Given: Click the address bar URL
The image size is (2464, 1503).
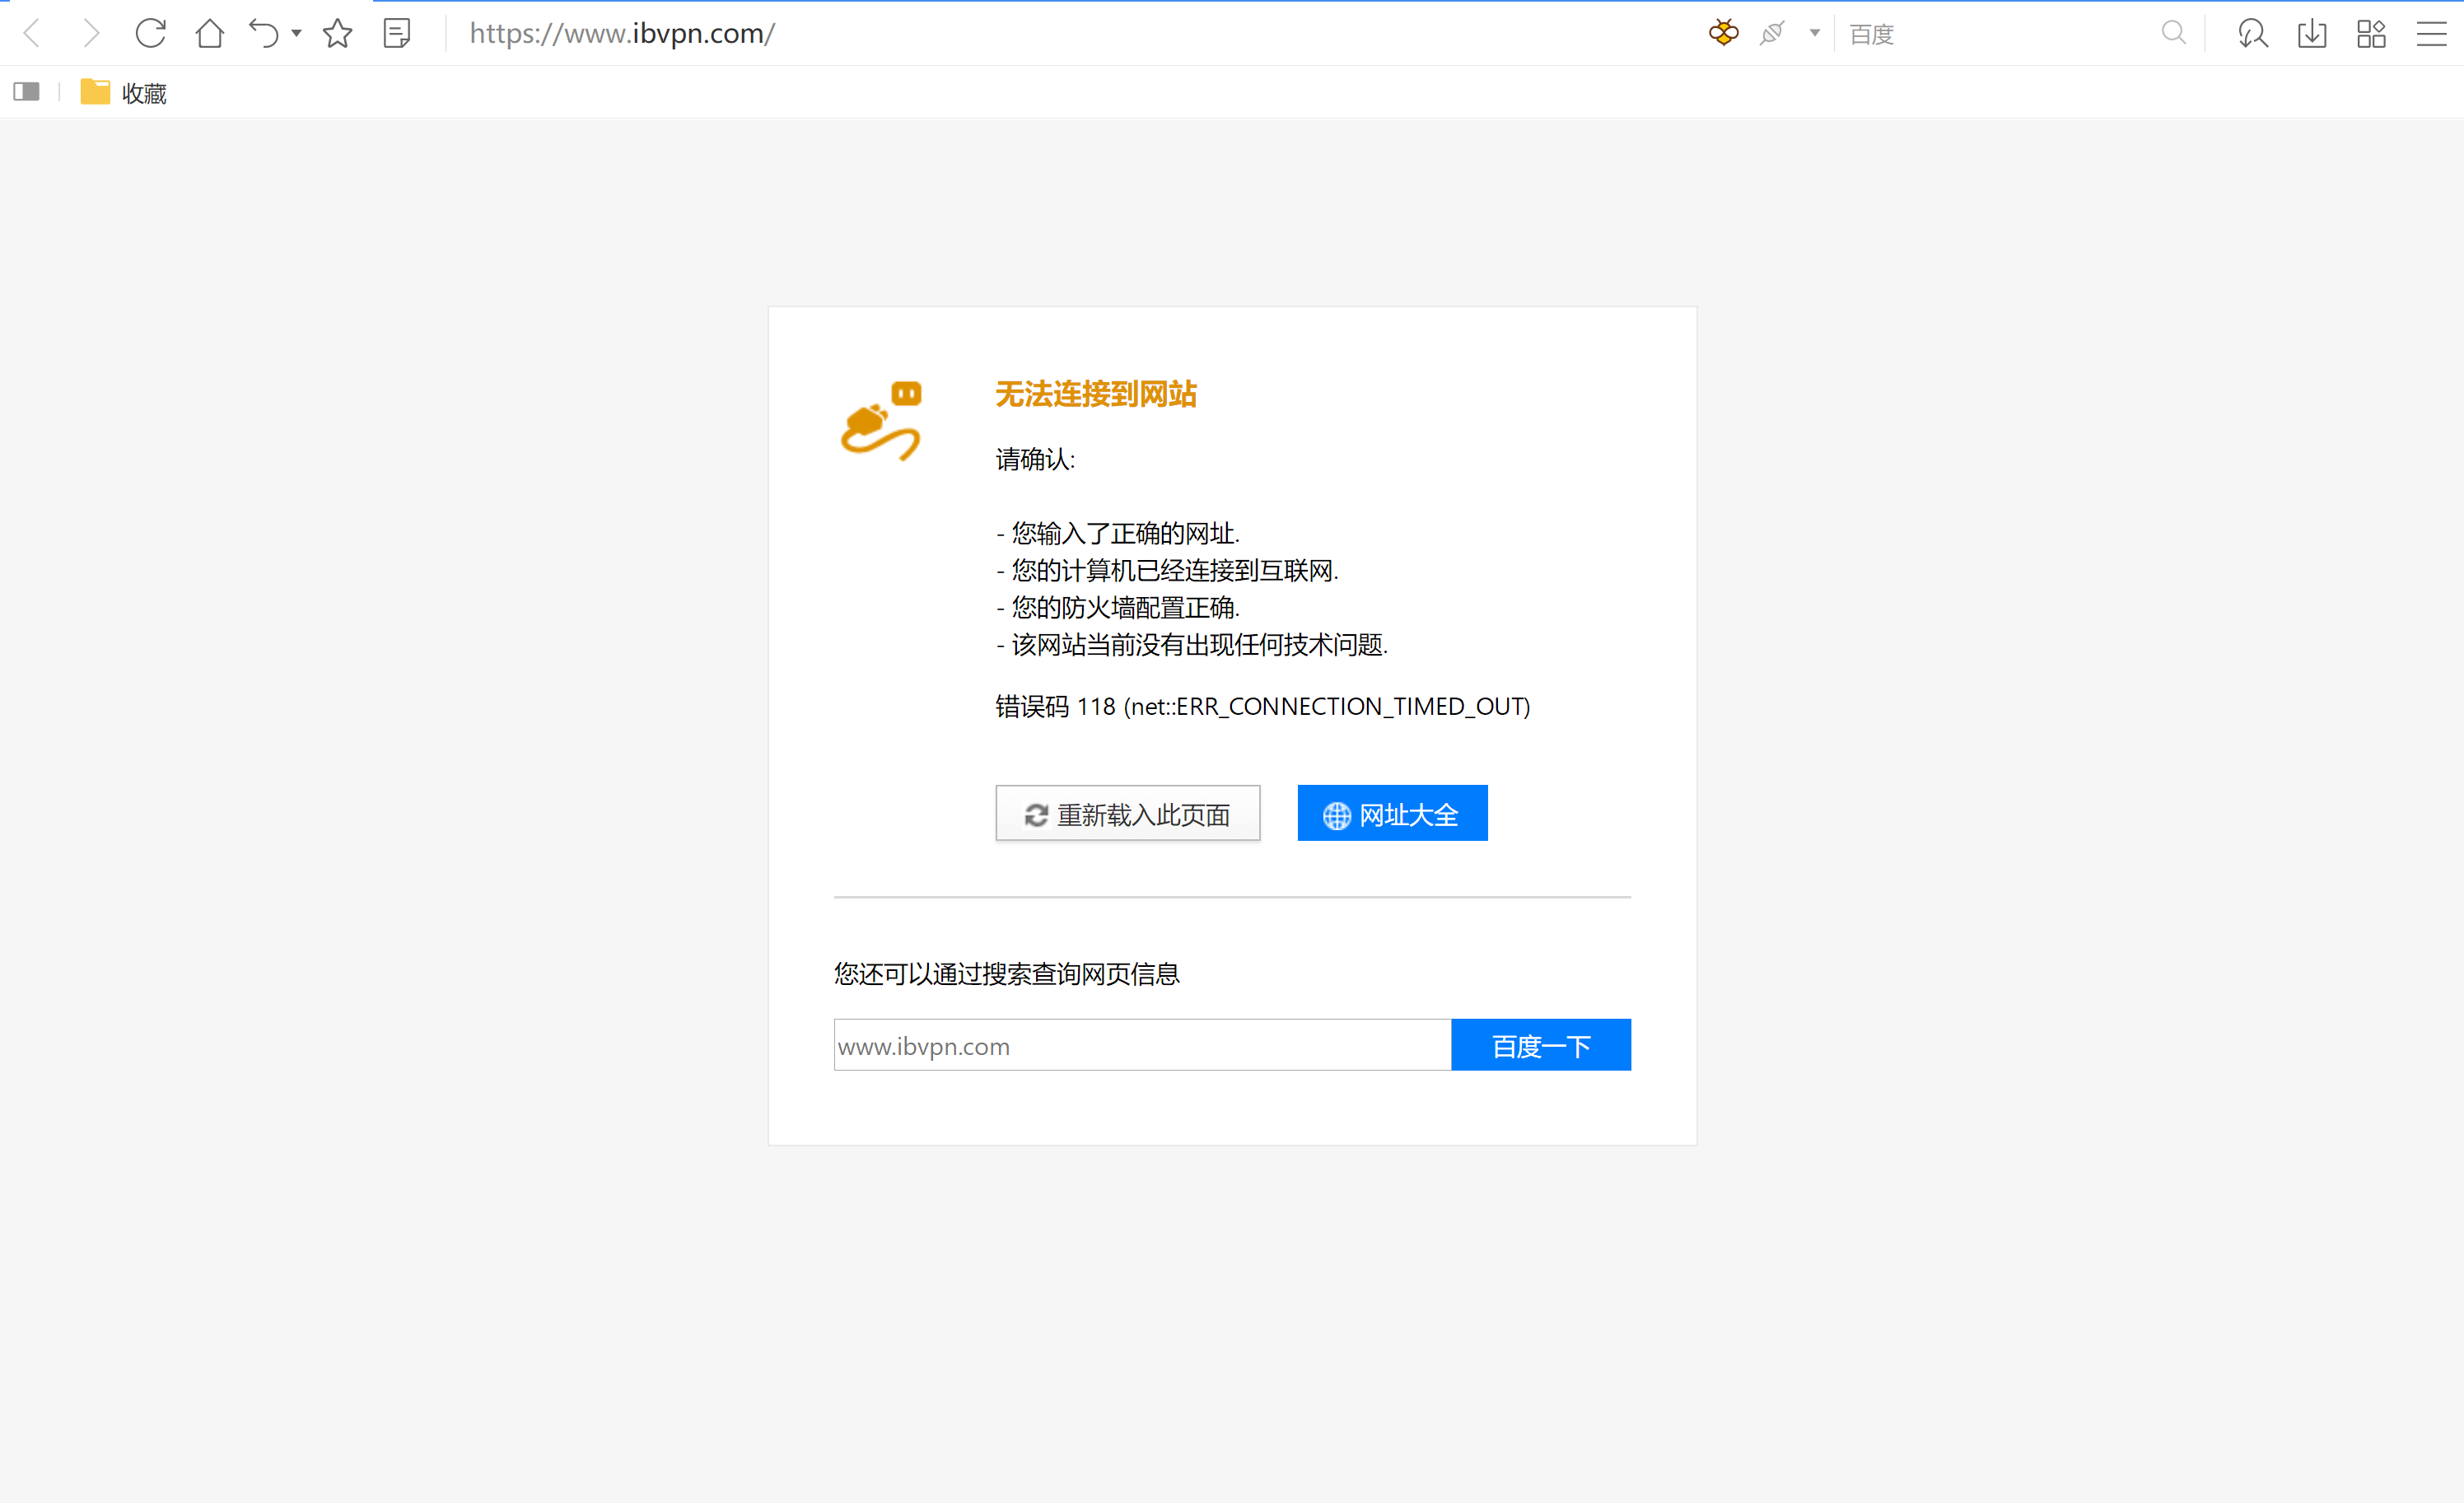Looking at the screenshot, I should coord(622,33).
